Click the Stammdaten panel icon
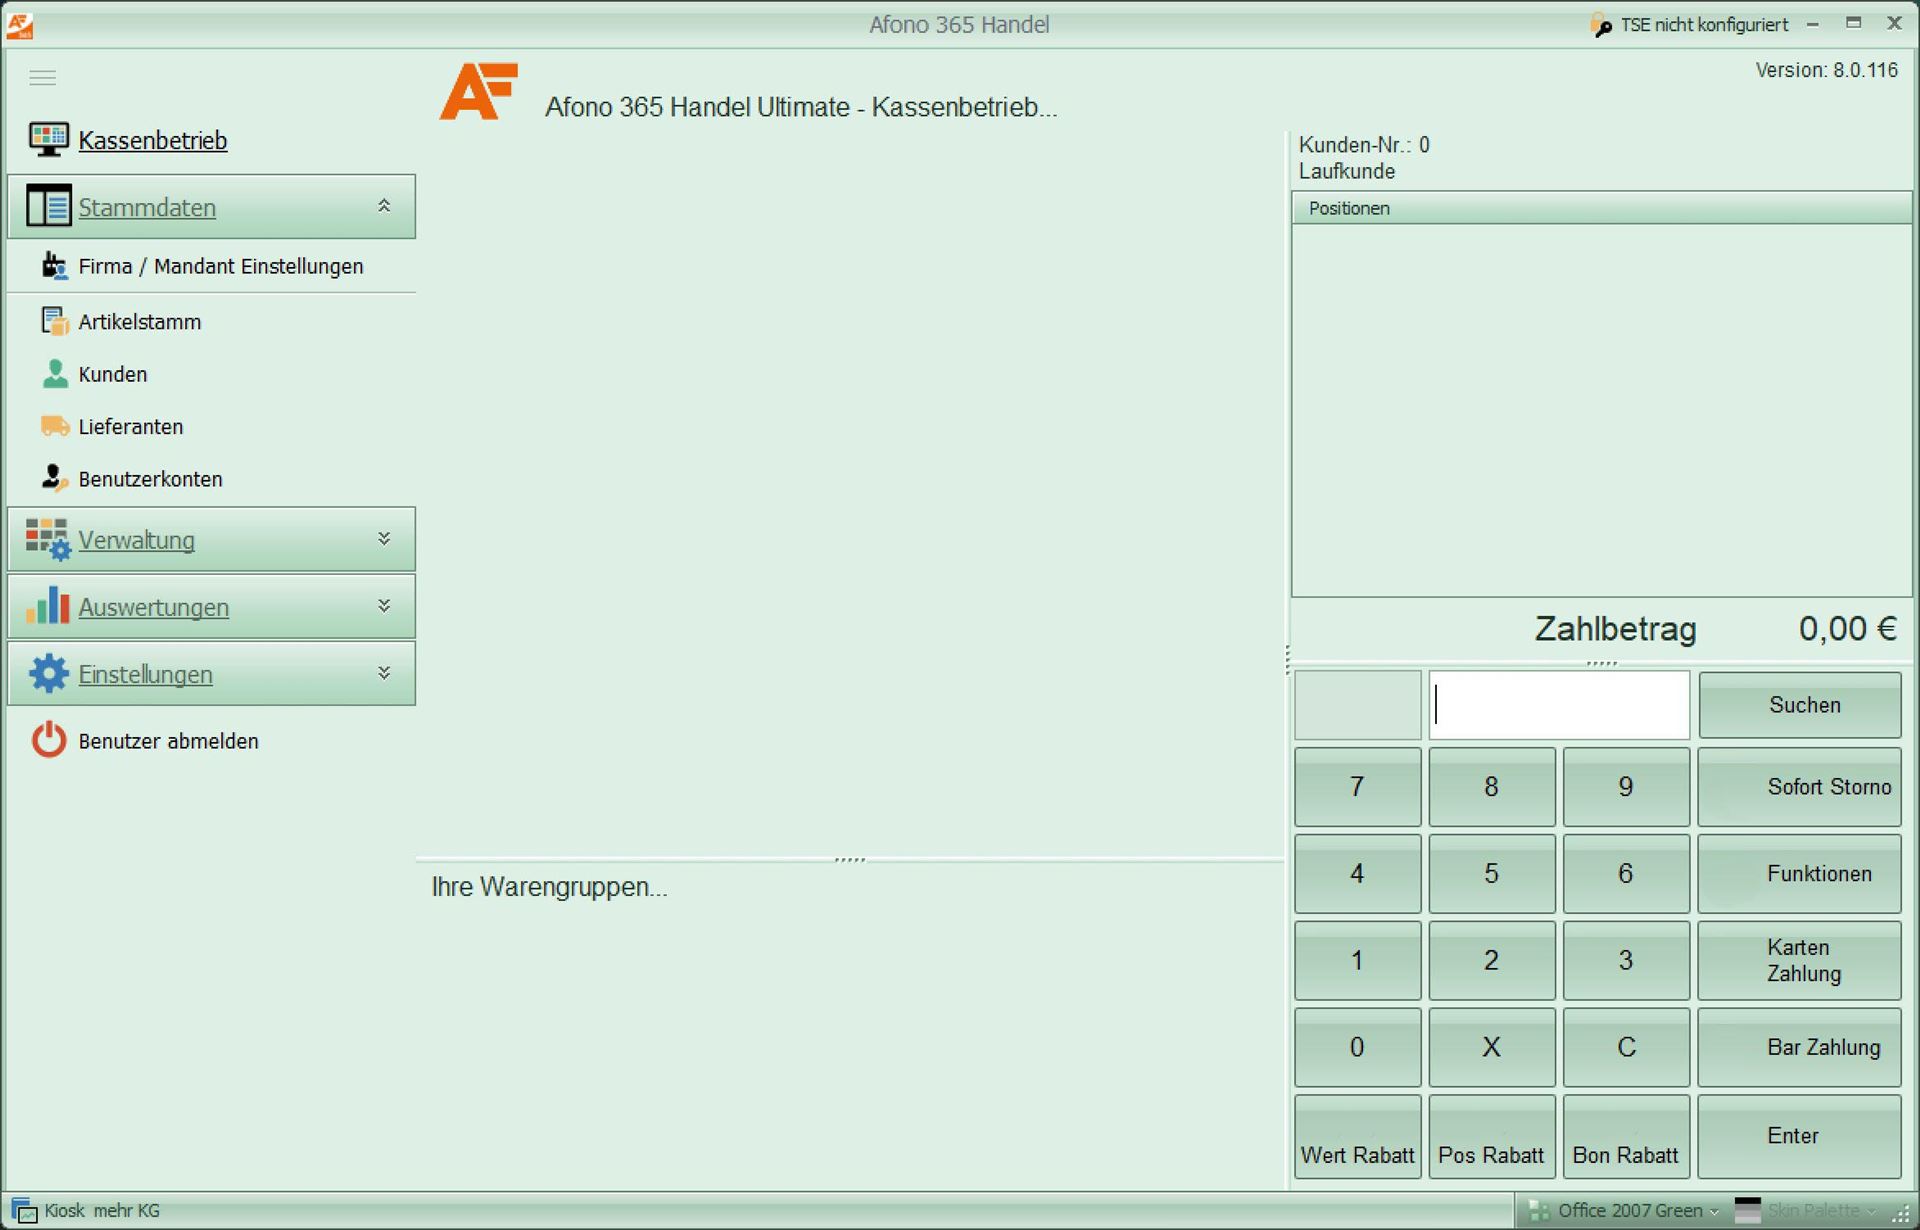This screenshot has width=1920, height=1230. [x=48, y=206]
